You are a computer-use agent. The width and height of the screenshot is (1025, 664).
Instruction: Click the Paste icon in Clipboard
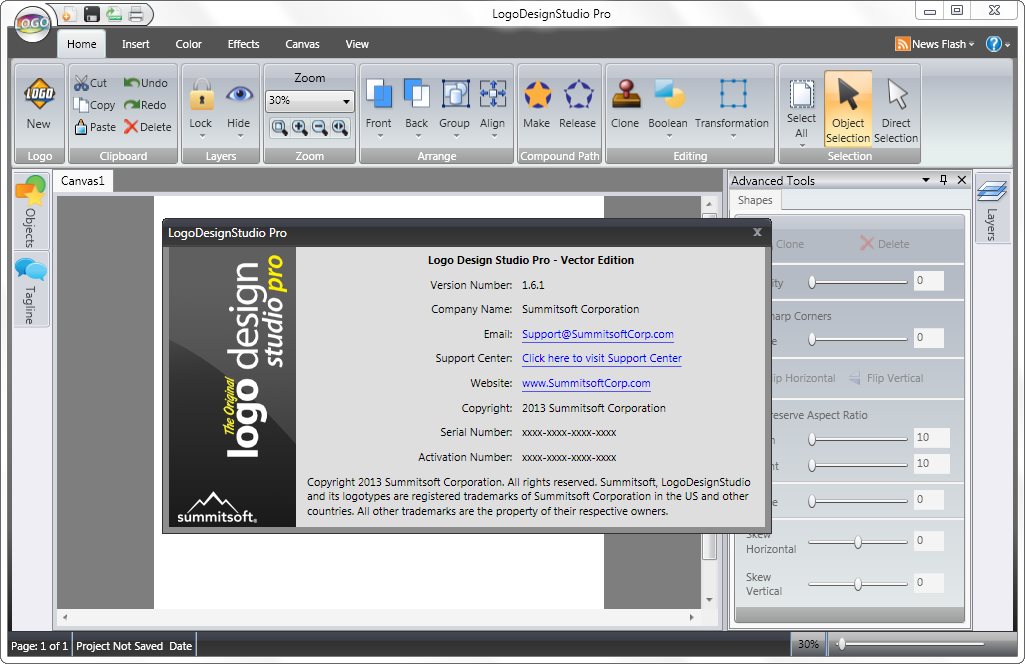click(81, 127)
